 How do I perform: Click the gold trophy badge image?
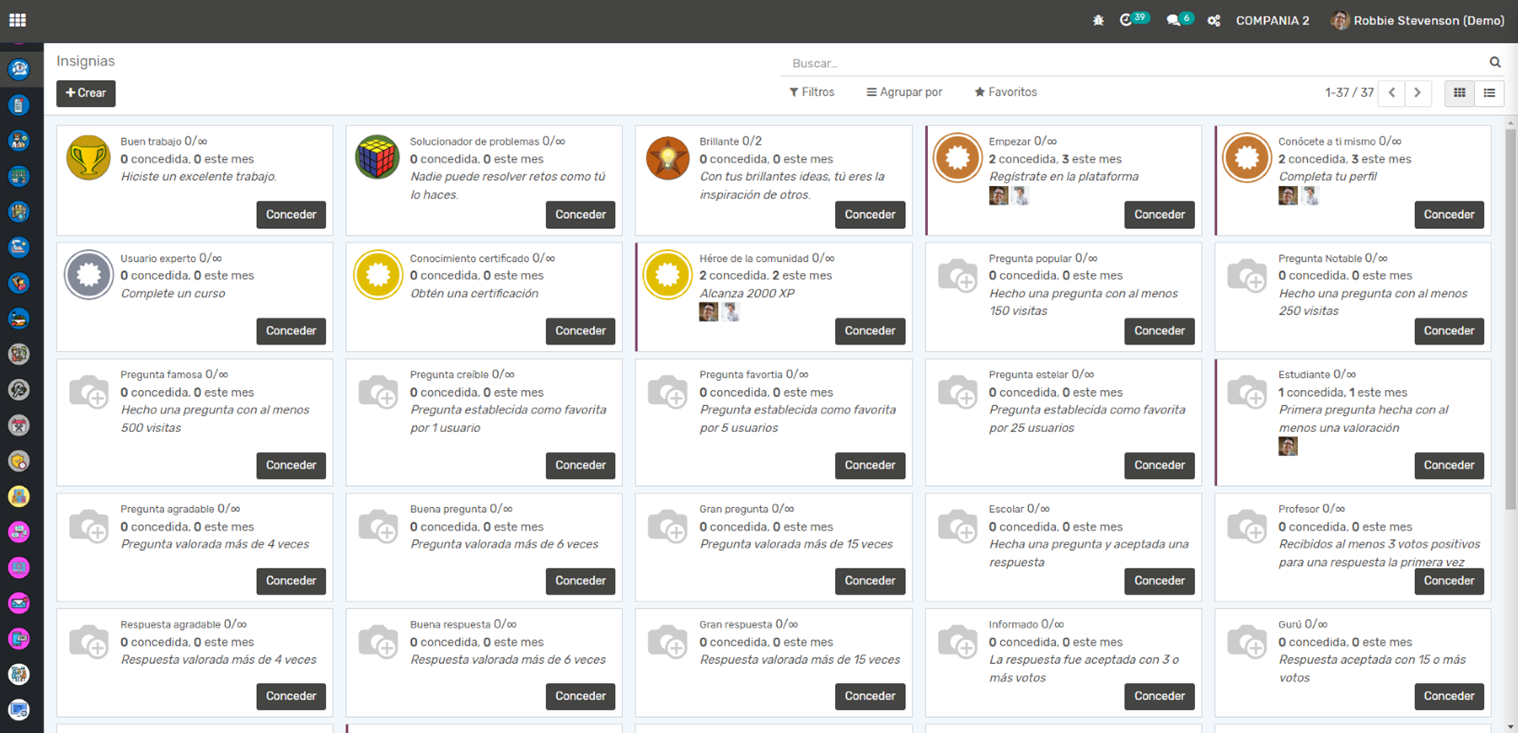(88, 158)
